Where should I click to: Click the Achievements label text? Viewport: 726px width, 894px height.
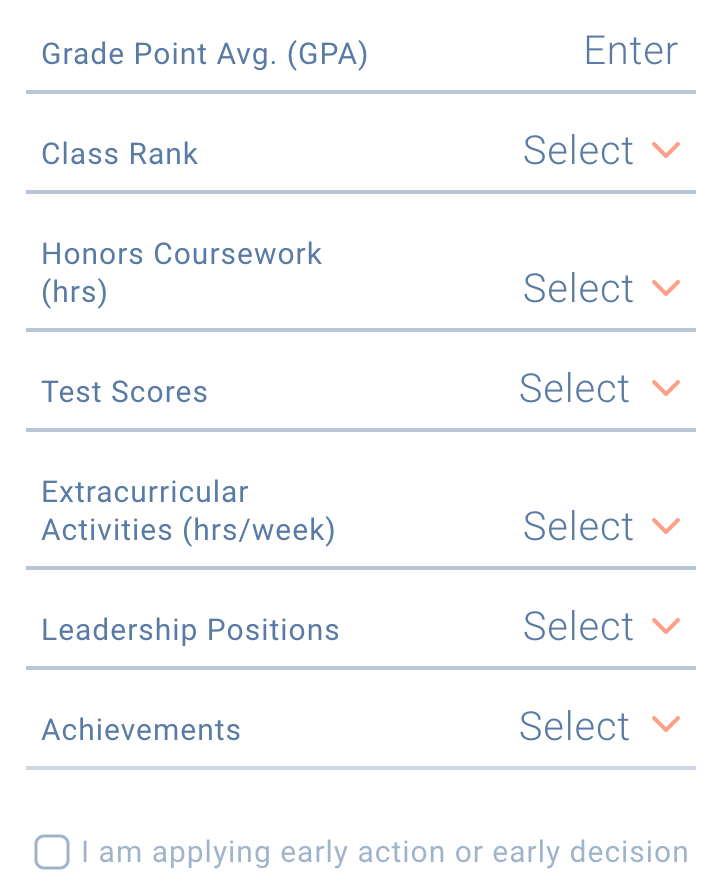click(141, 730)
